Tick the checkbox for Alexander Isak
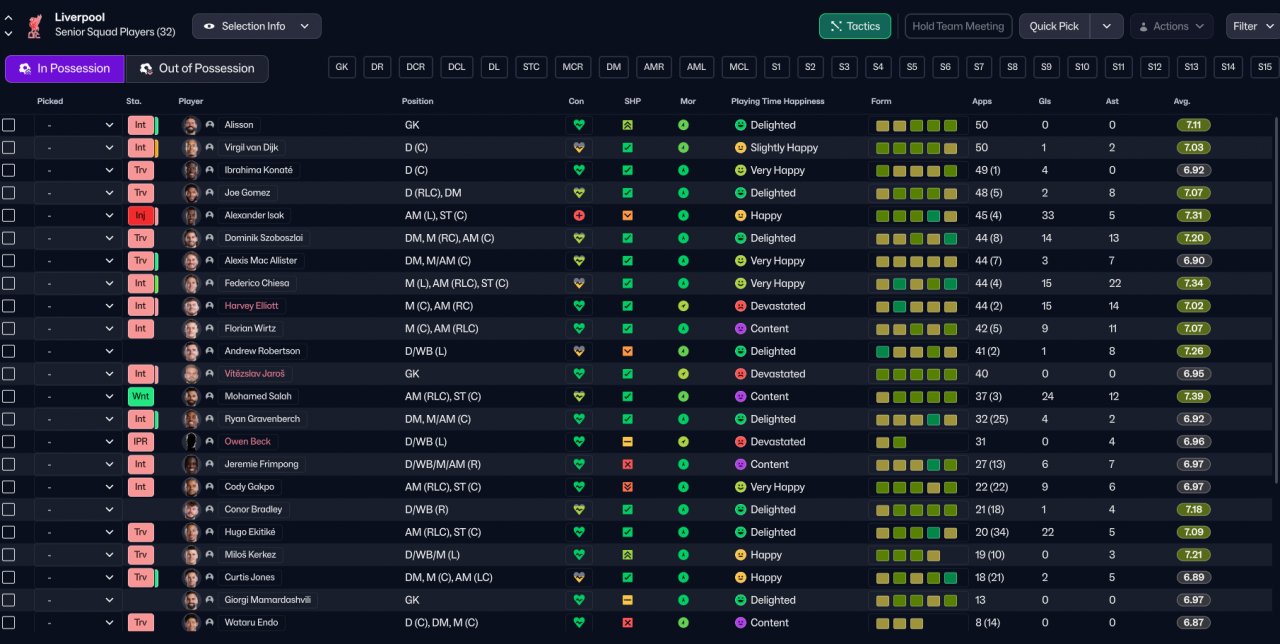The image size is (1280, 644). 9,215
